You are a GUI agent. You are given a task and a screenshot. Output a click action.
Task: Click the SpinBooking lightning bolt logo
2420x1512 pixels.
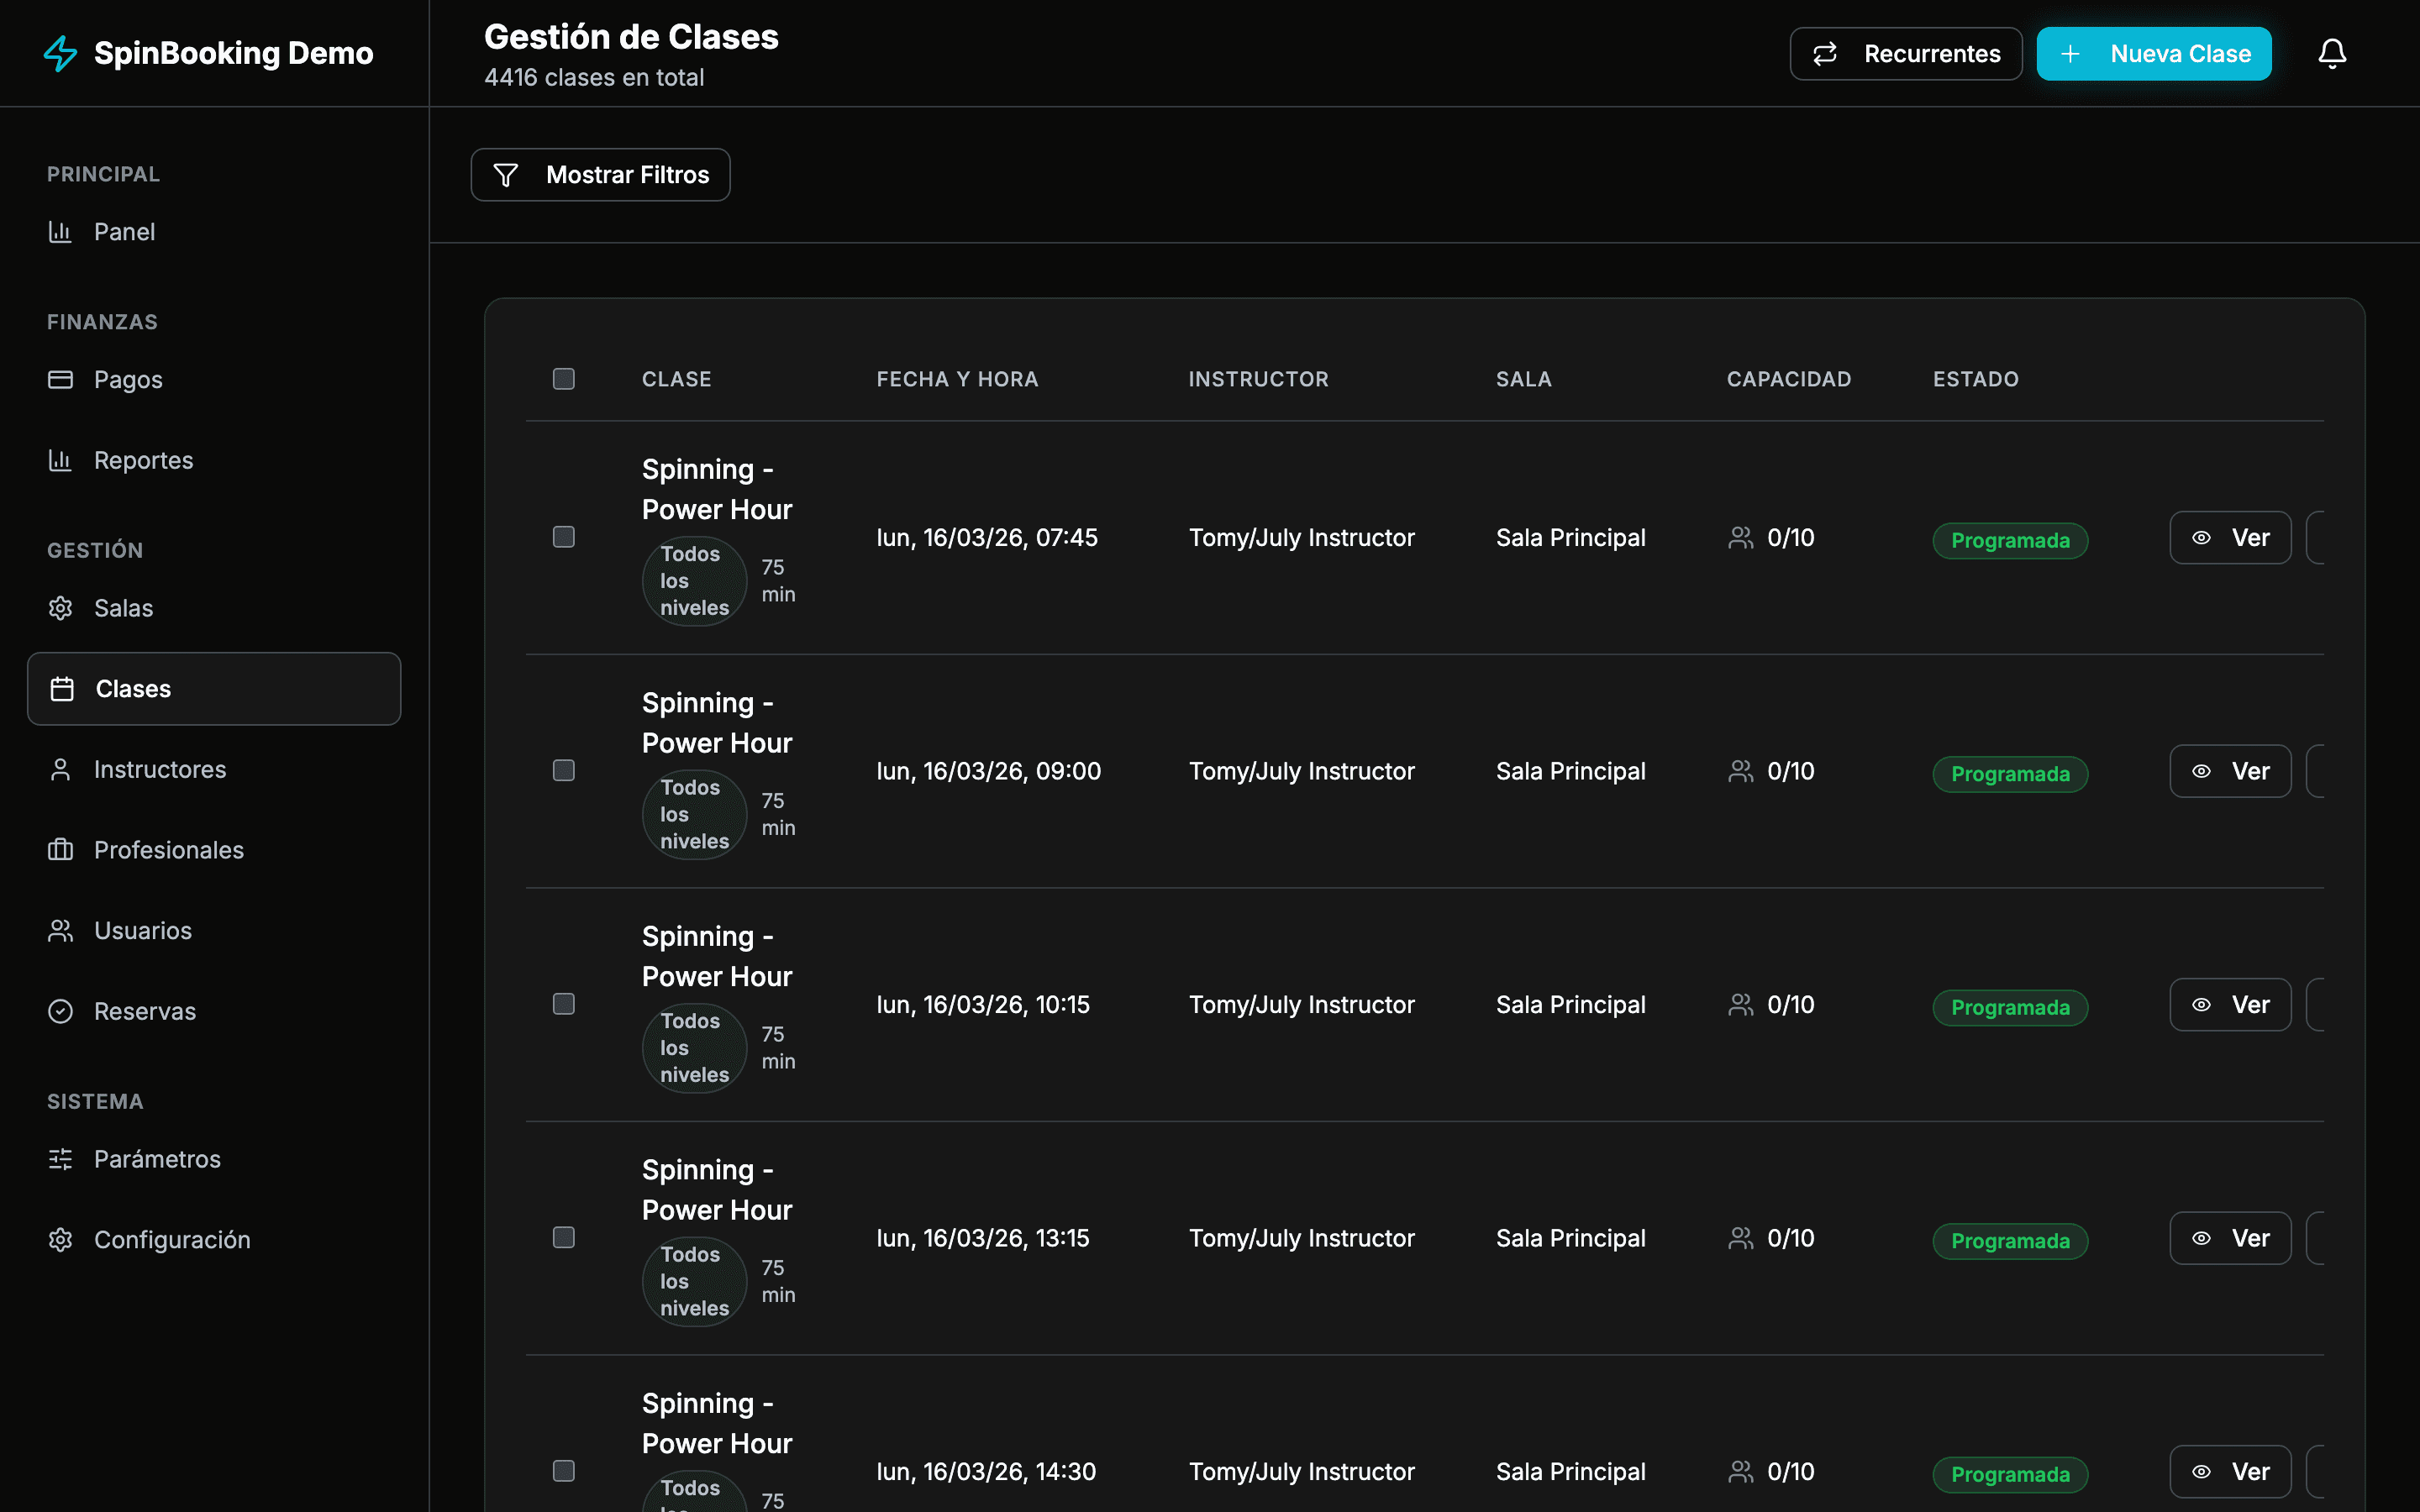pyautogui.click(x=60, y=53)
